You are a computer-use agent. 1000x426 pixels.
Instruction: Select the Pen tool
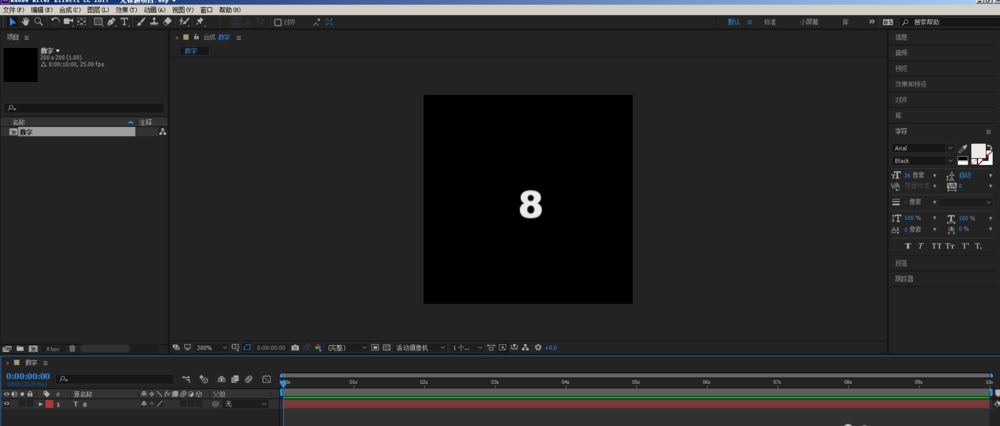(111, 22)
